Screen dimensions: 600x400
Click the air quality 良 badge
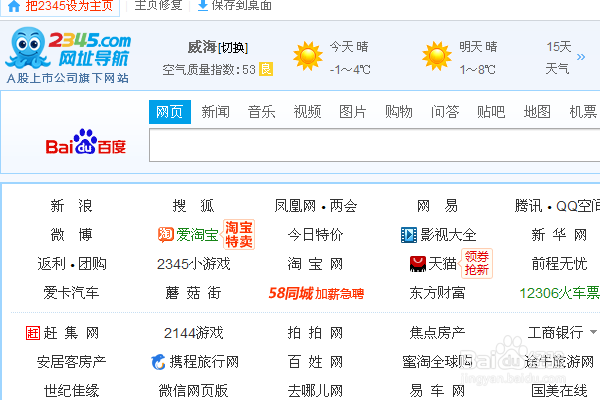point(266,69)
